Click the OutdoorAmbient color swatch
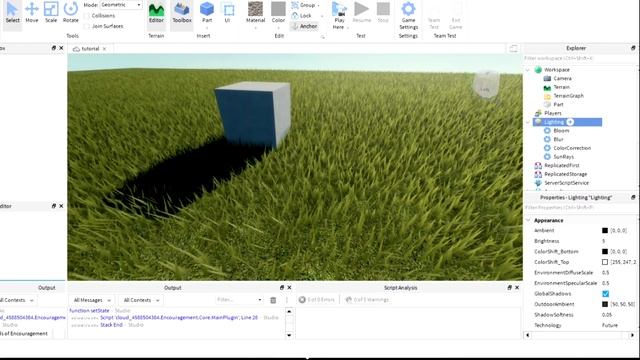640x360 pixels. pyautogui.click(x=605, y=304)
